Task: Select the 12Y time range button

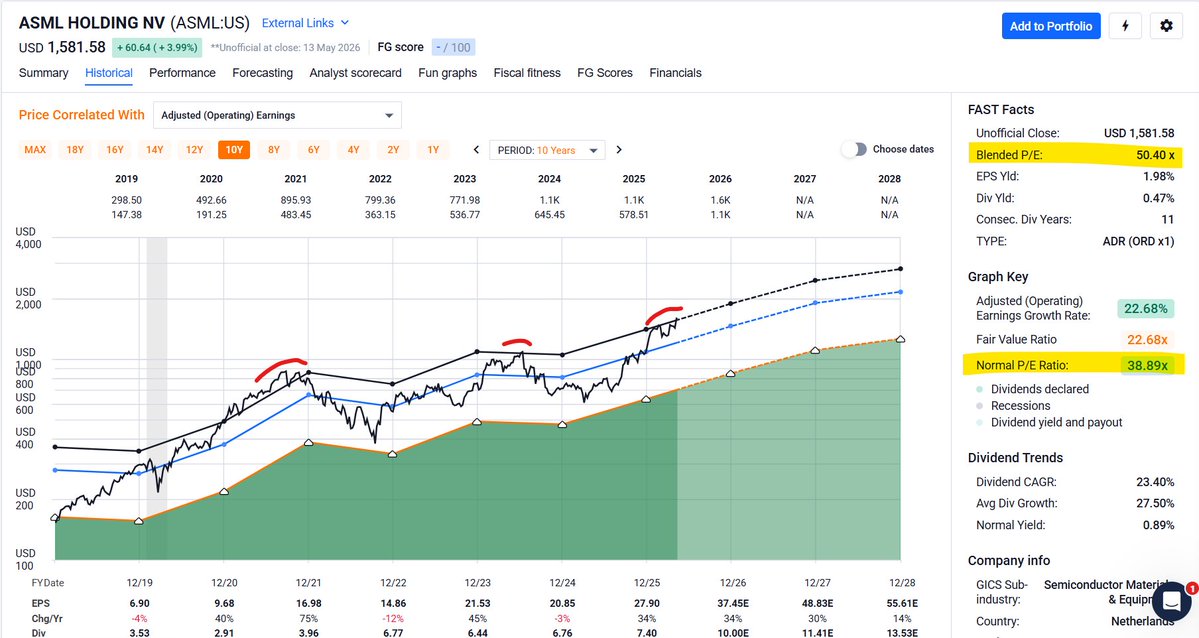Action: point(194,150)
